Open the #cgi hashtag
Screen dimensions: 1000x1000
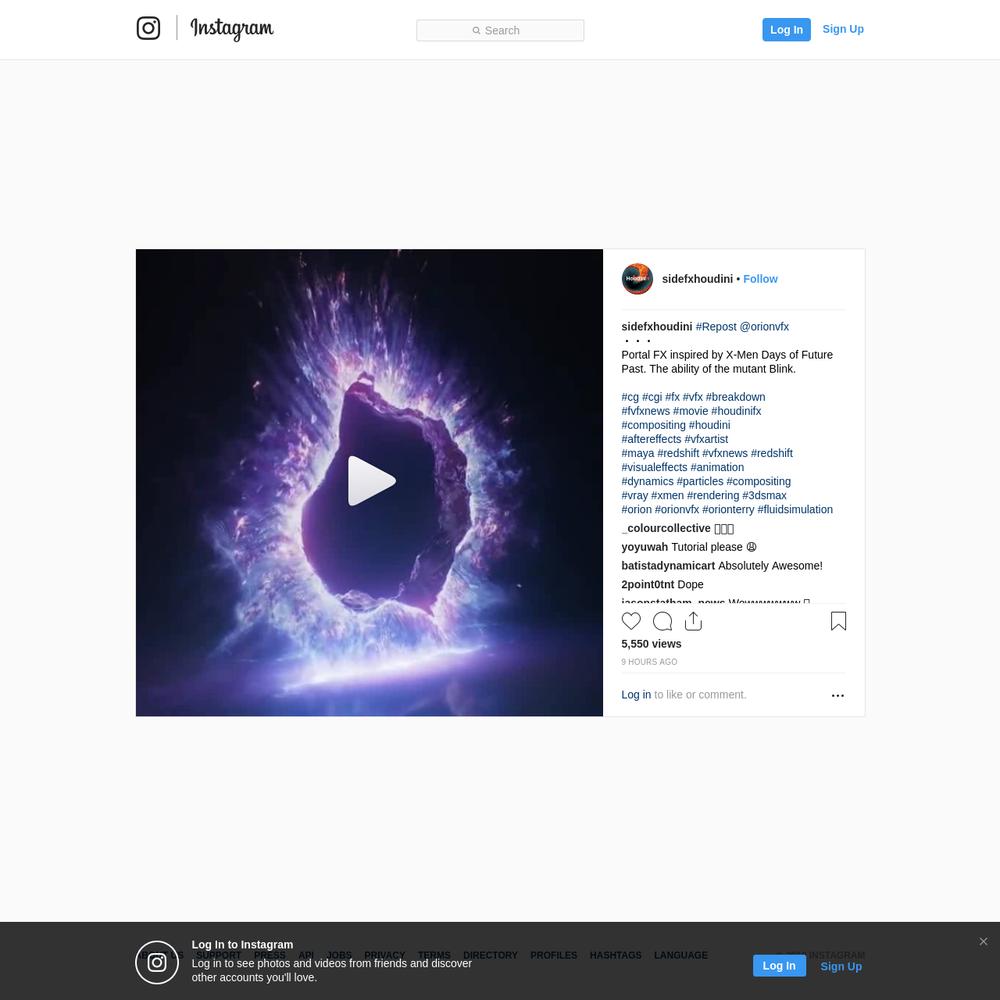(x=652, y=397)
